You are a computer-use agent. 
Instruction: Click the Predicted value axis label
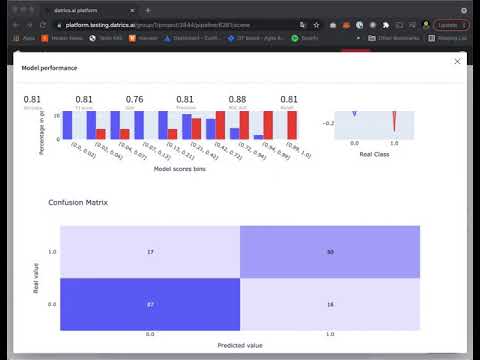(x=240, y=345)
